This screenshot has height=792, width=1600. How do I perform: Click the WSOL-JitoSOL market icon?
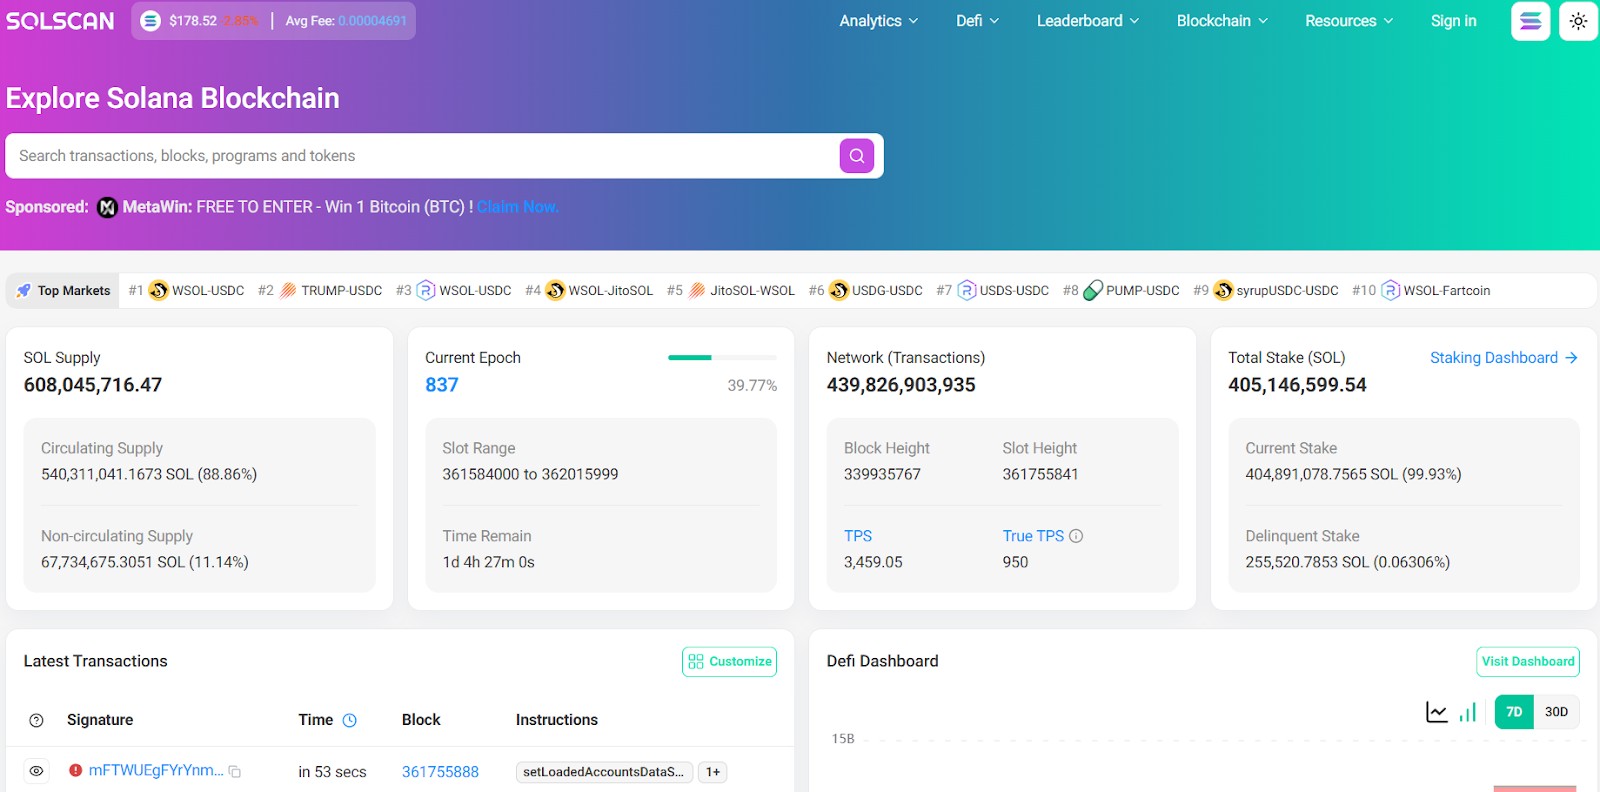point(555,291)
